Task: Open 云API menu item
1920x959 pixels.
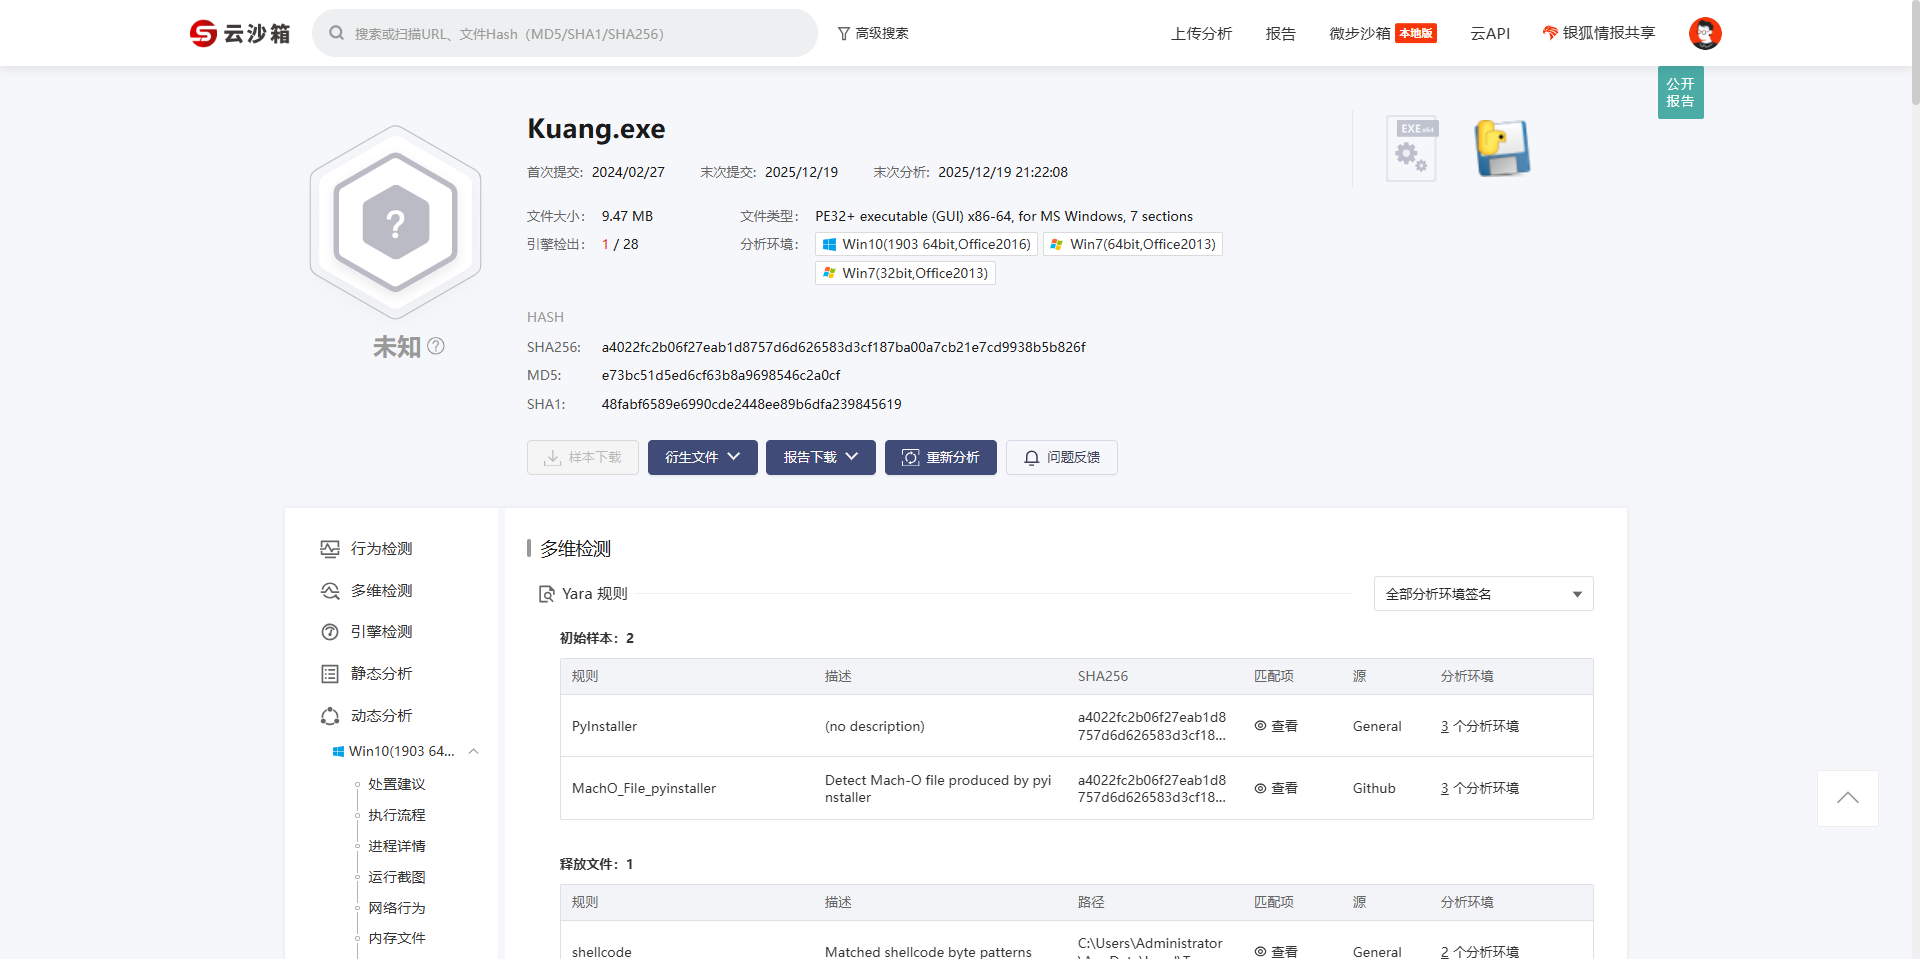Action: click(1490, 33)
